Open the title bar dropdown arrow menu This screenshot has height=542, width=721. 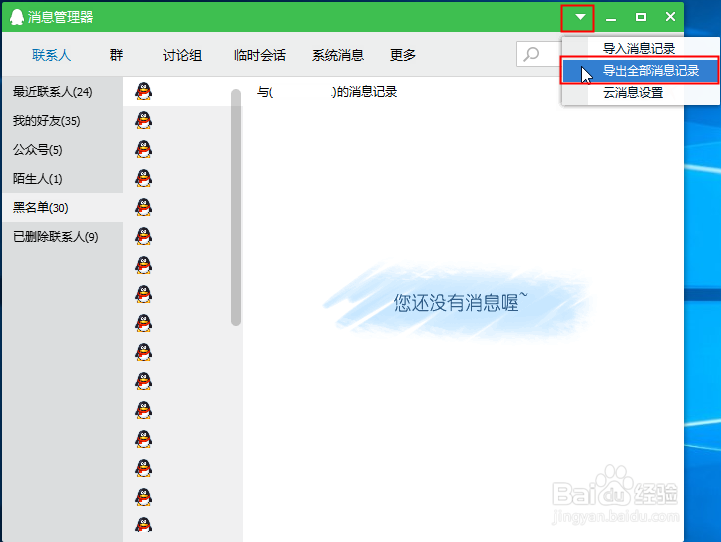[580, 17]
